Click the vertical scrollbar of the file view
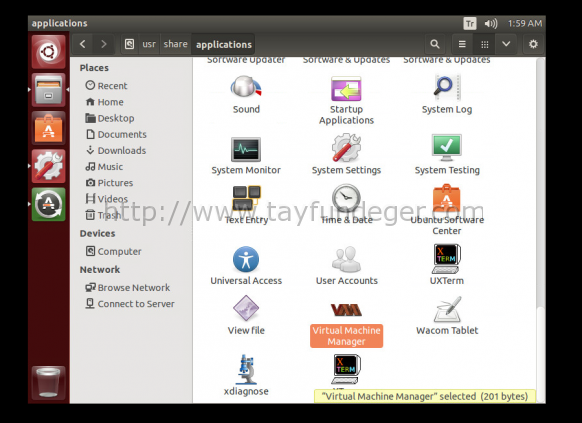582x423 pixels. pyautogui.click(x=541, y=230)
